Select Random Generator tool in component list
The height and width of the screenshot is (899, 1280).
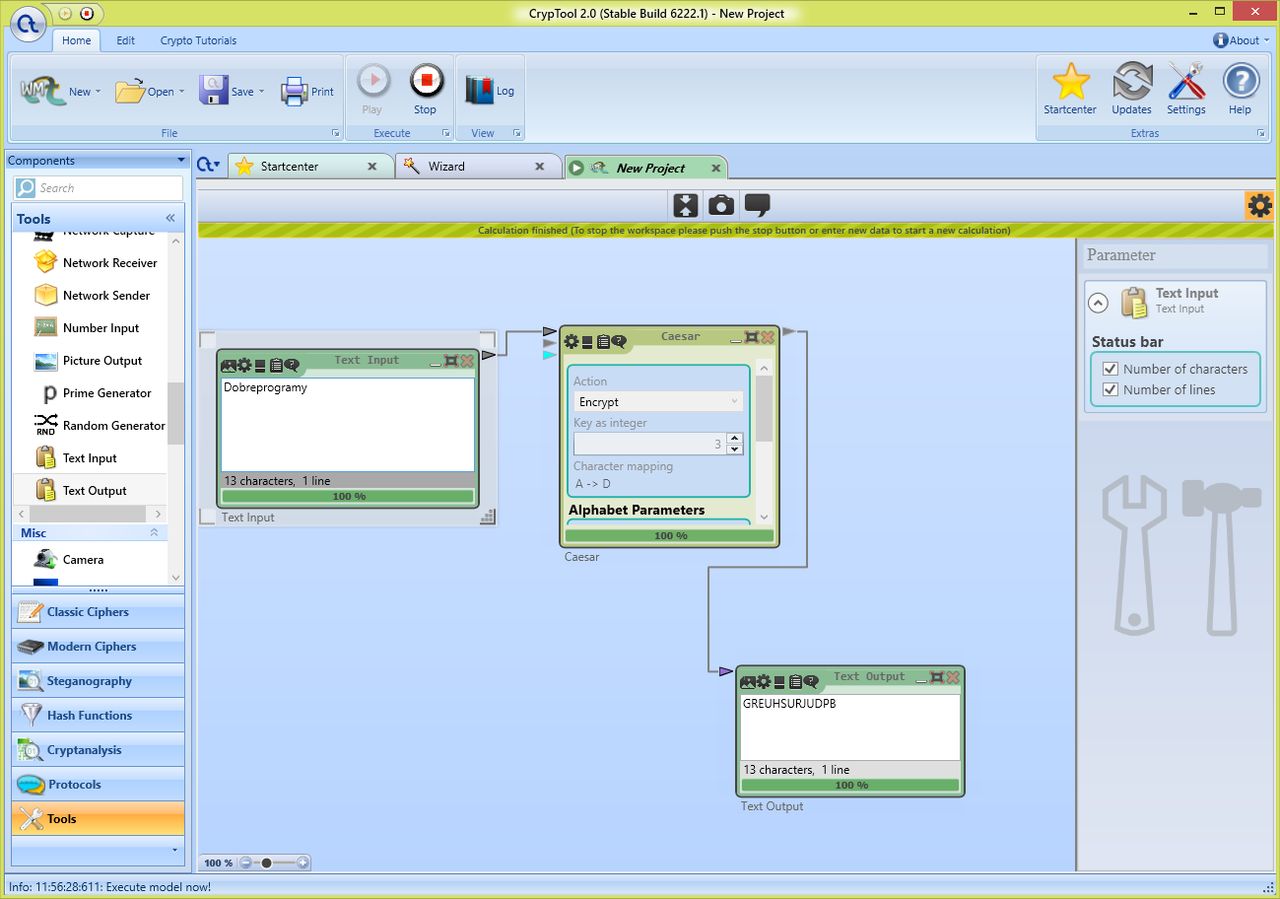pyautogui.click(x=100, y=425)
